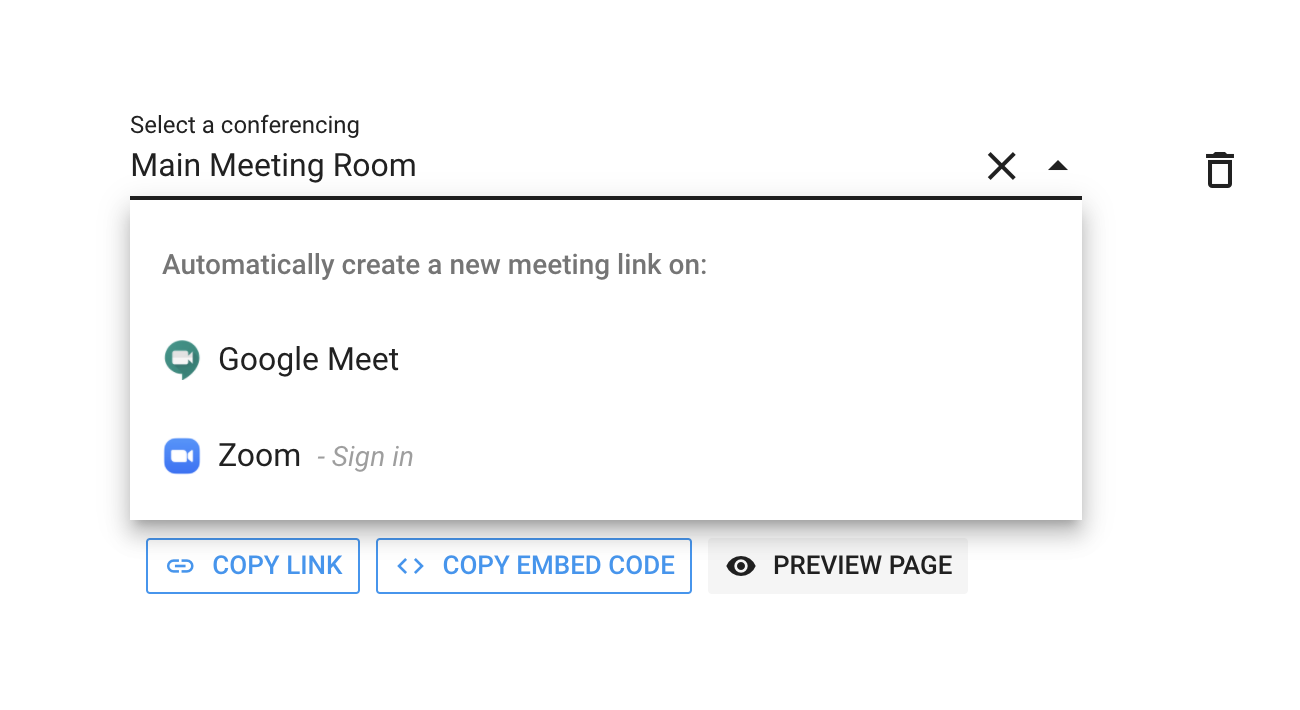
Task: Click the COPY LINK label text
Action: click(x=278, y=566)
